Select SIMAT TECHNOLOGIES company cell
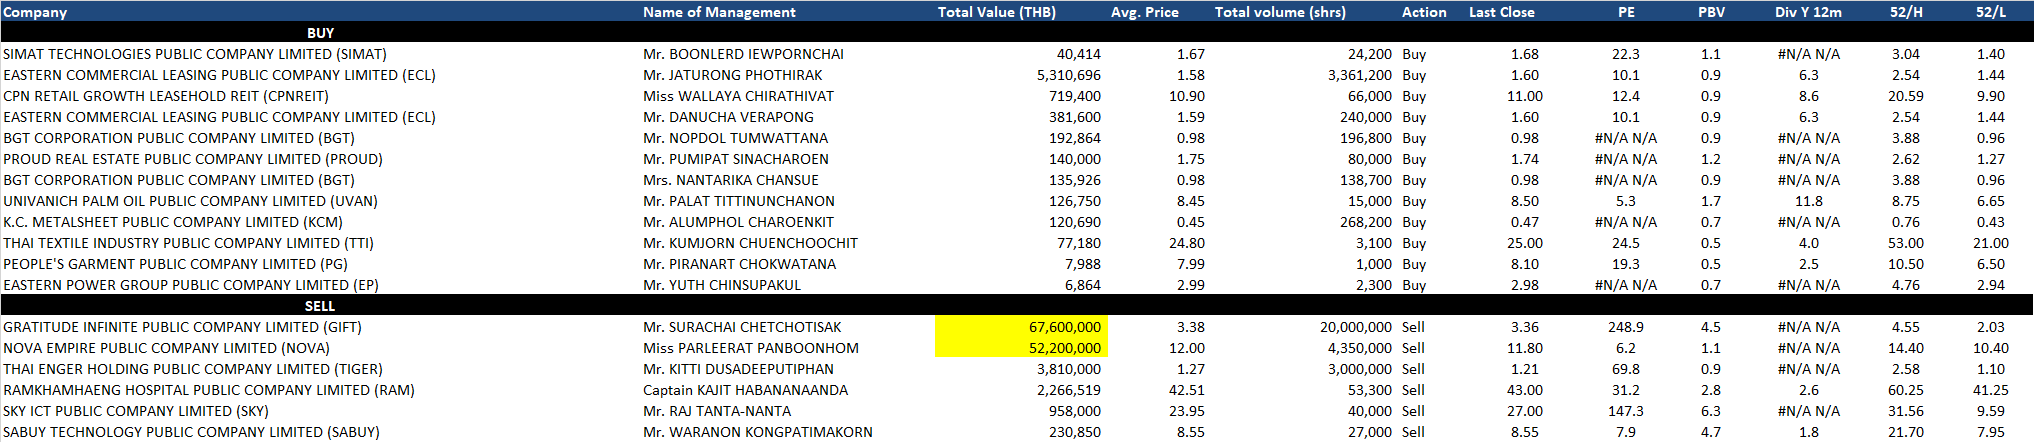This screenshot has width=2034, height=442. pyautogui.click(x=195, y=54)
